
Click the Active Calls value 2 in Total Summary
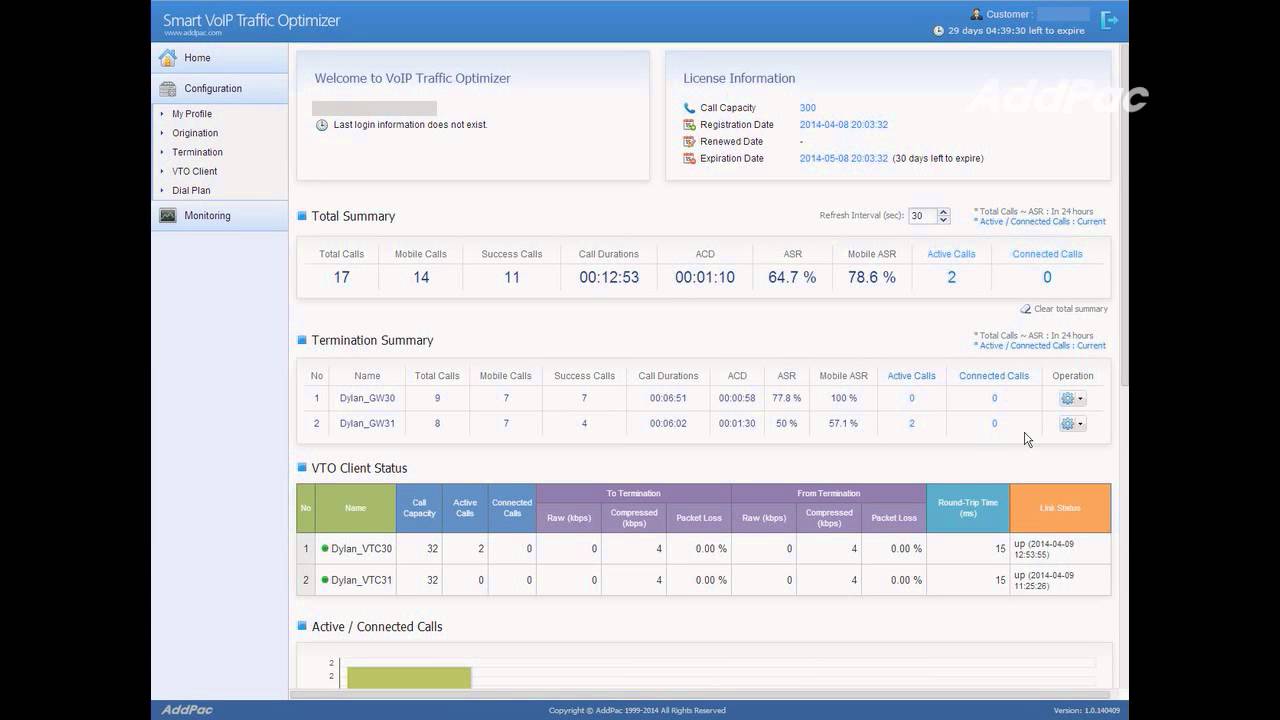pos(951,277)
